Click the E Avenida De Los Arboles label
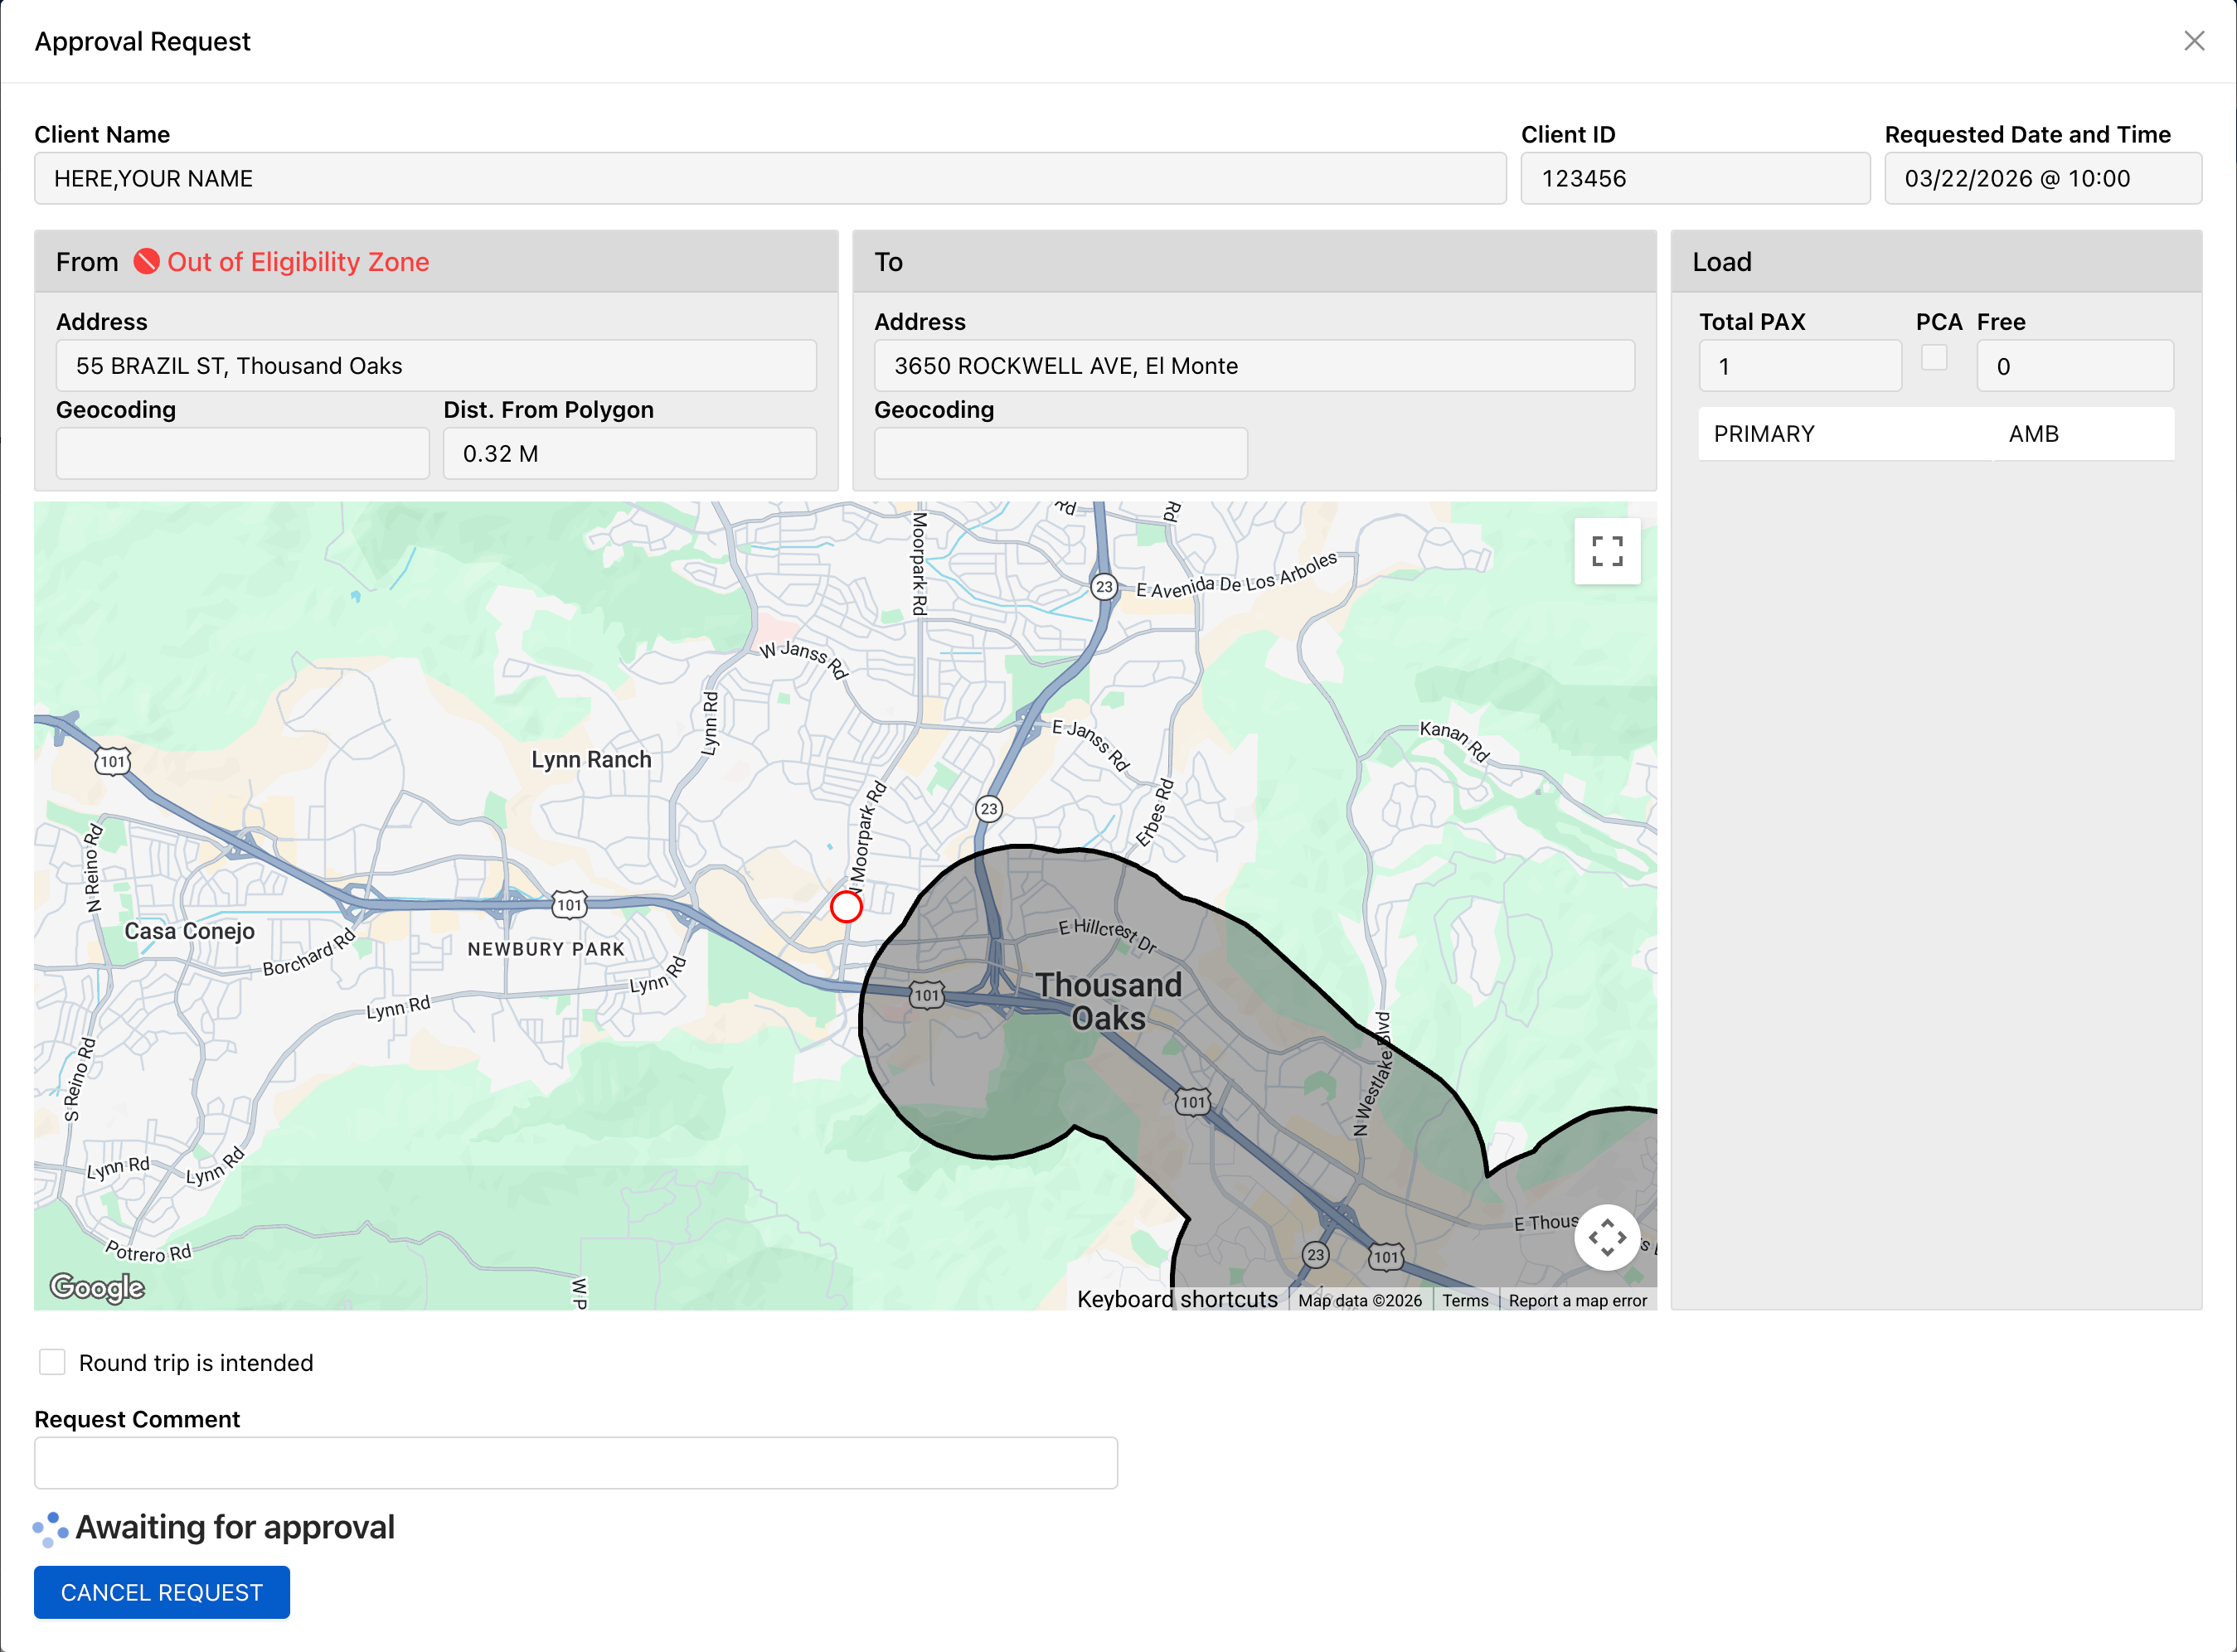Image resolution: width=2237 pixels, height=1652 pixels. [x=1236, y=576]
